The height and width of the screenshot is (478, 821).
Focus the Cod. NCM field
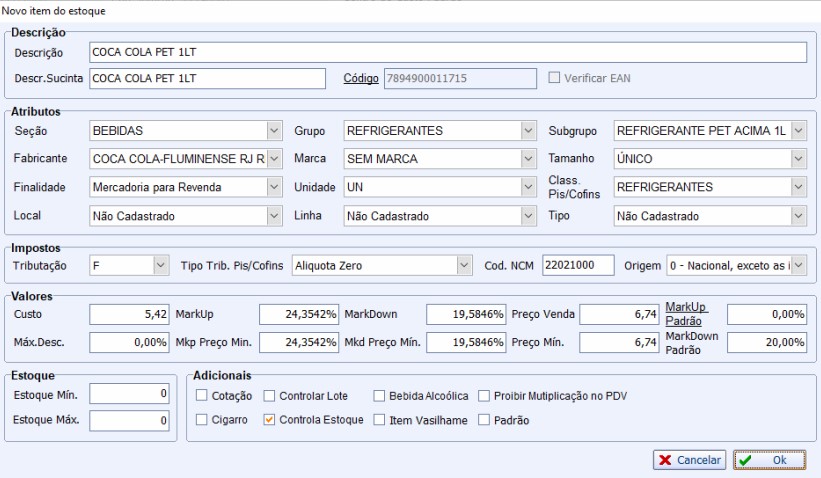577,265
